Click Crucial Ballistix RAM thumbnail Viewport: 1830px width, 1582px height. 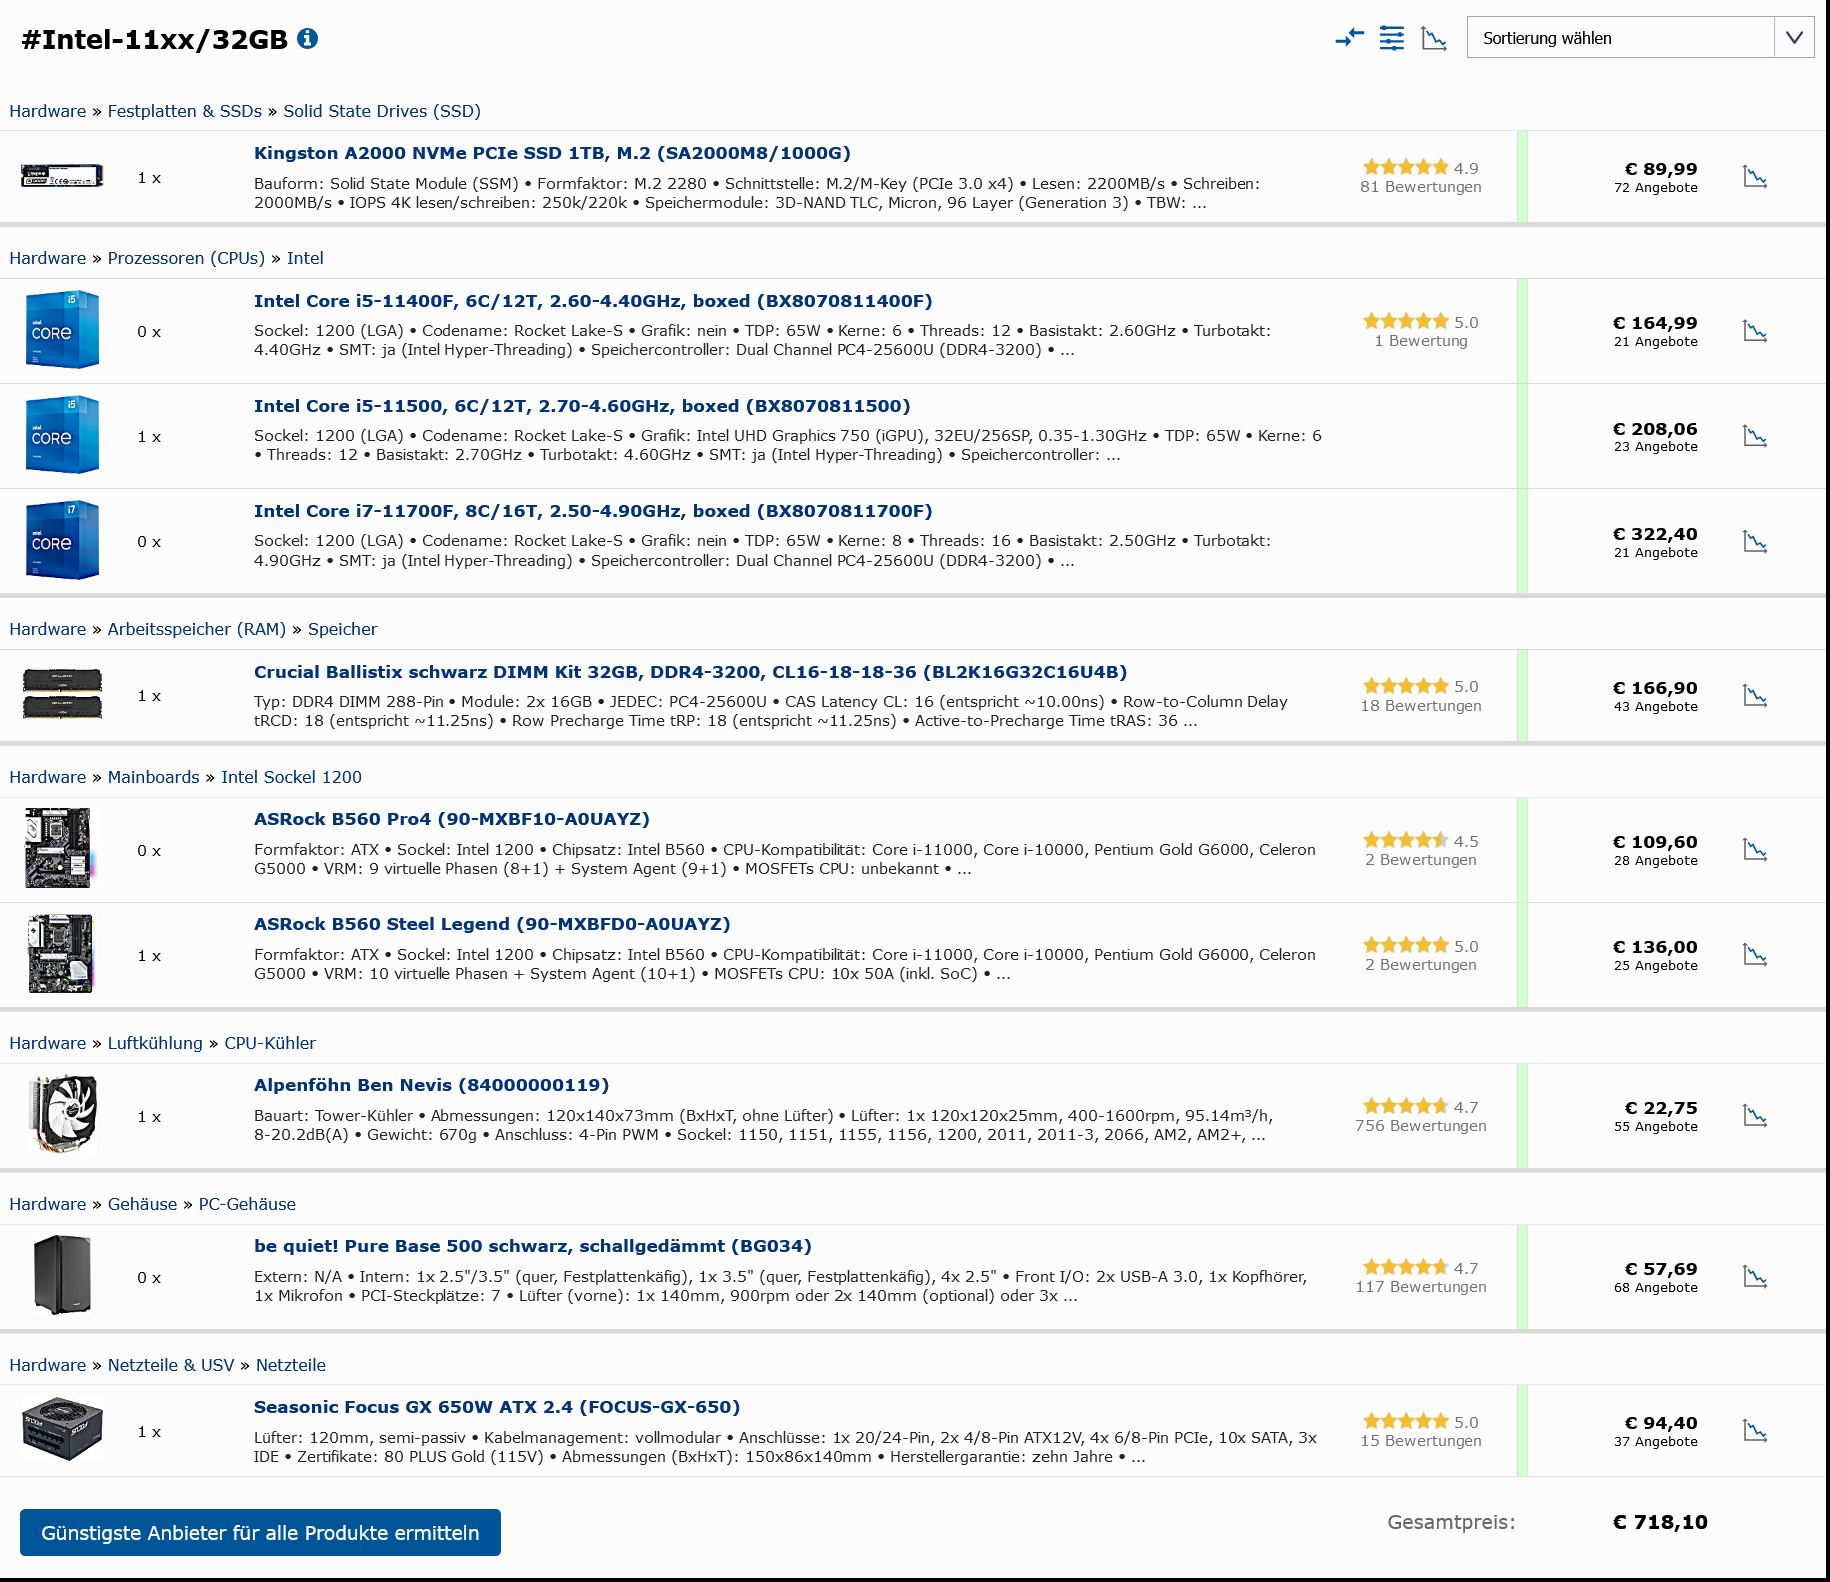(x=62, y=694)
